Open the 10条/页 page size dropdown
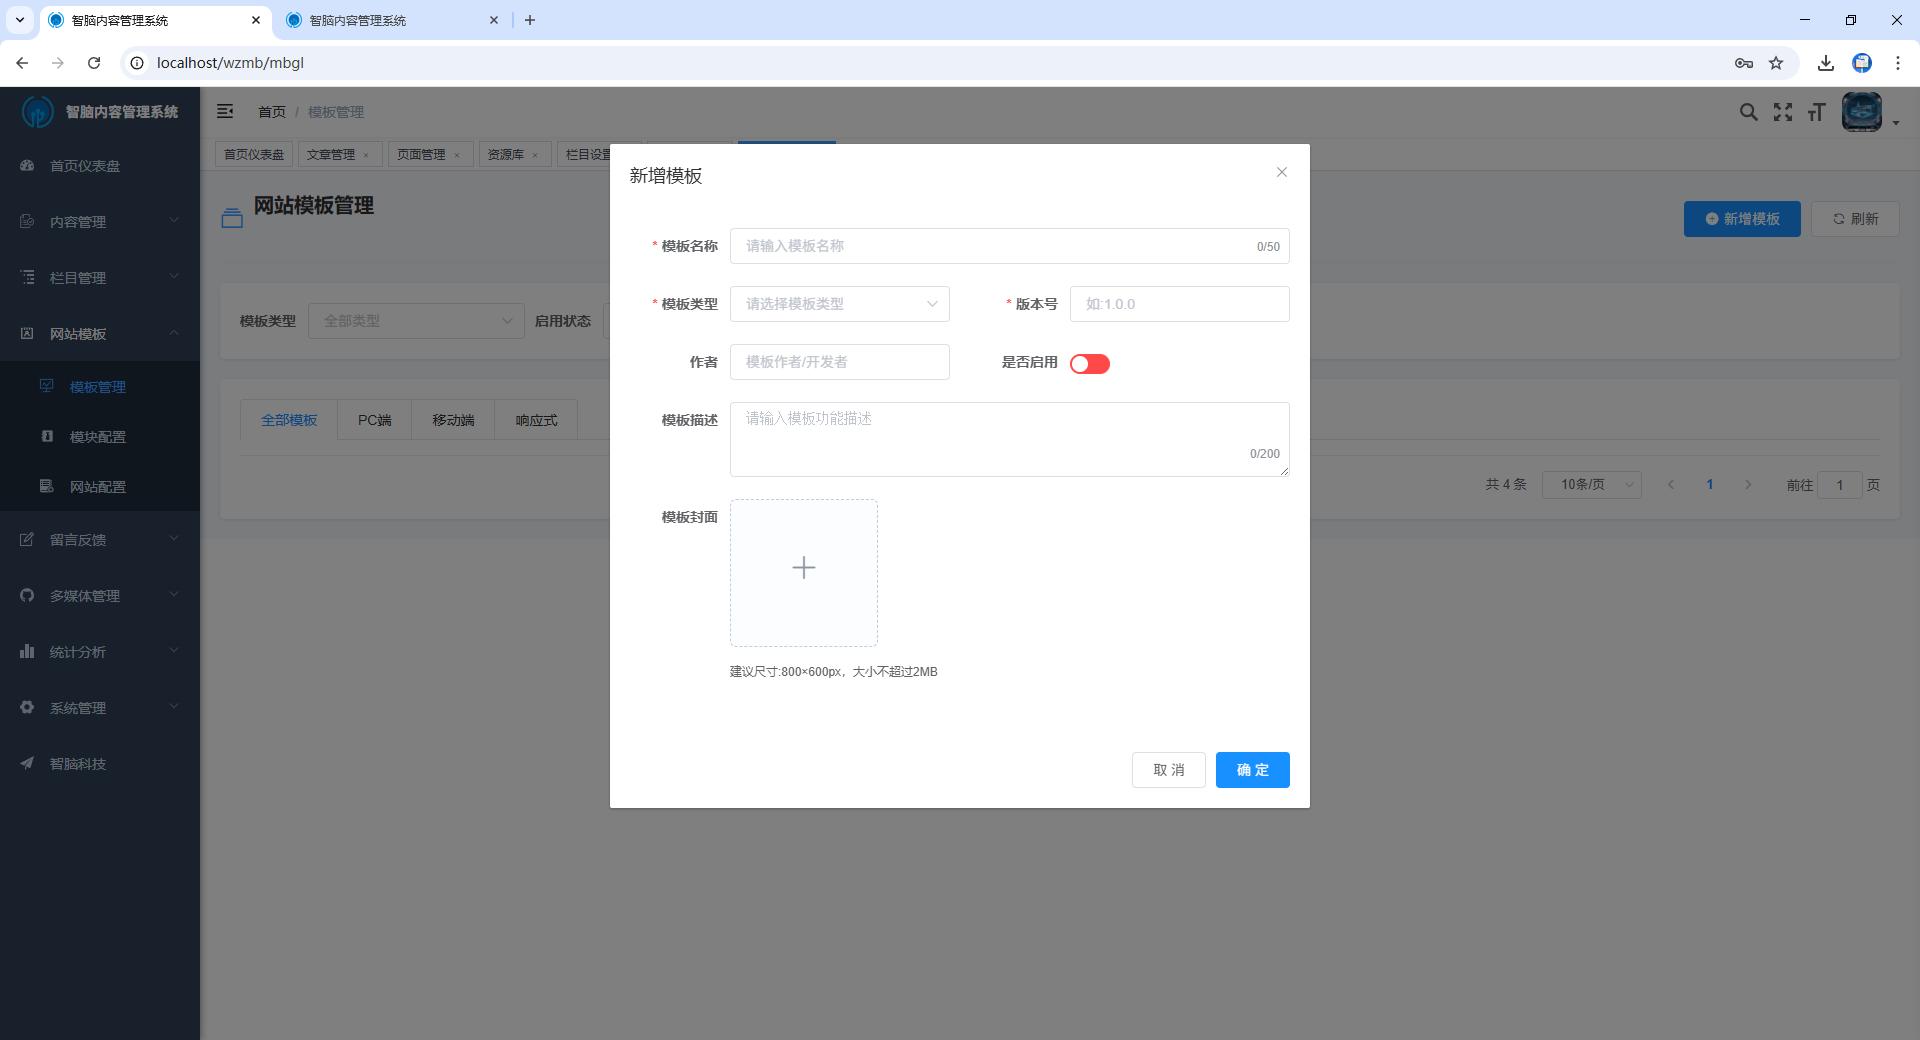The image size is (1920, 1040). [x=1591, y=484]
